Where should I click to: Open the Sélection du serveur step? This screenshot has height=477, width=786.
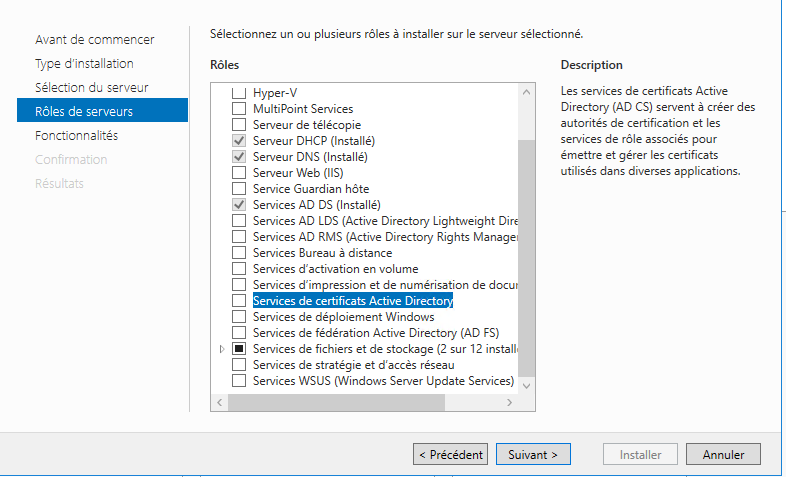(92, 88)
